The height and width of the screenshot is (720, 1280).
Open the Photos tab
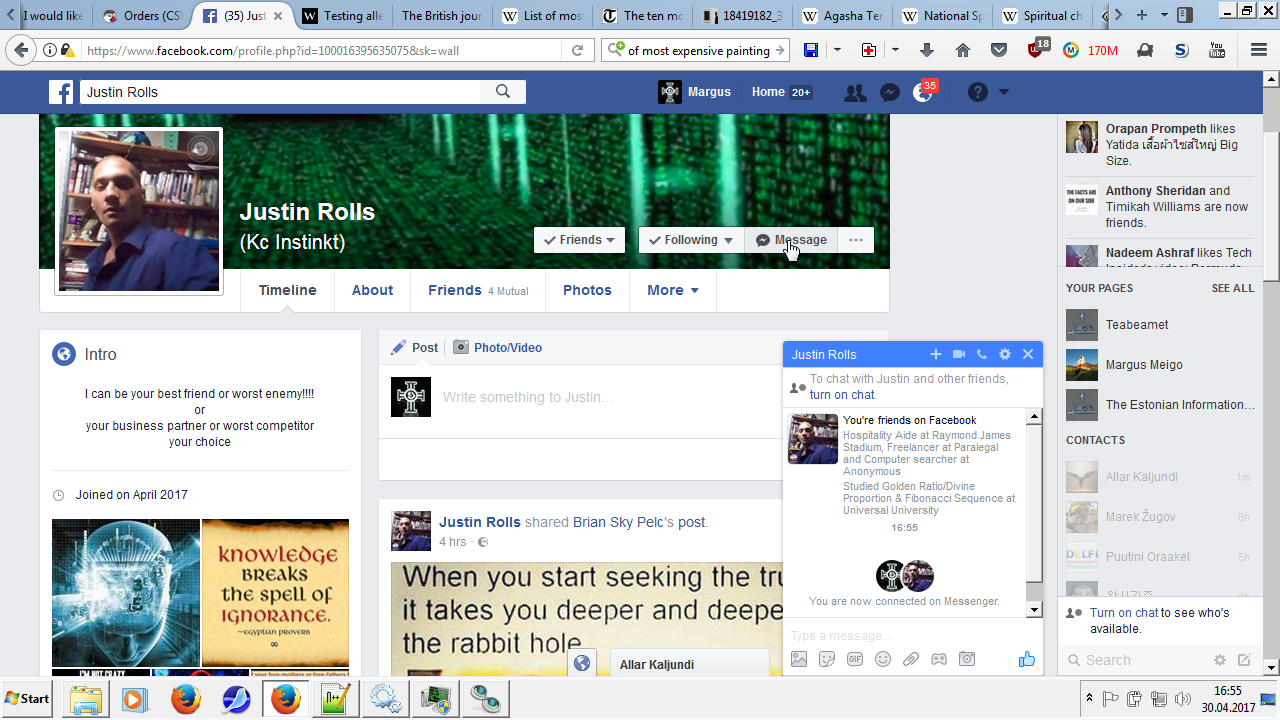coord(587,290)
